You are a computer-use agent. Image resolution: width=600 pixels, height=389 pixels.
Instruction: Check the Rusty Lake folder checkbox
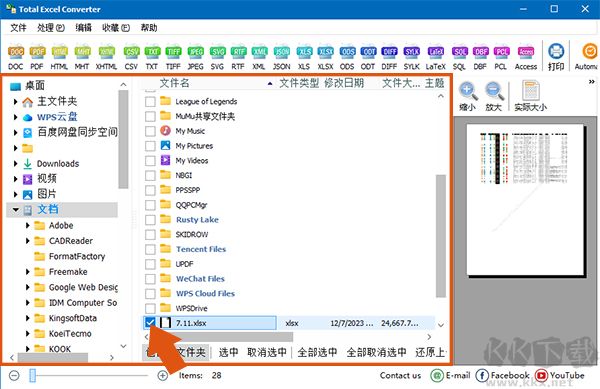pos(150,220)
